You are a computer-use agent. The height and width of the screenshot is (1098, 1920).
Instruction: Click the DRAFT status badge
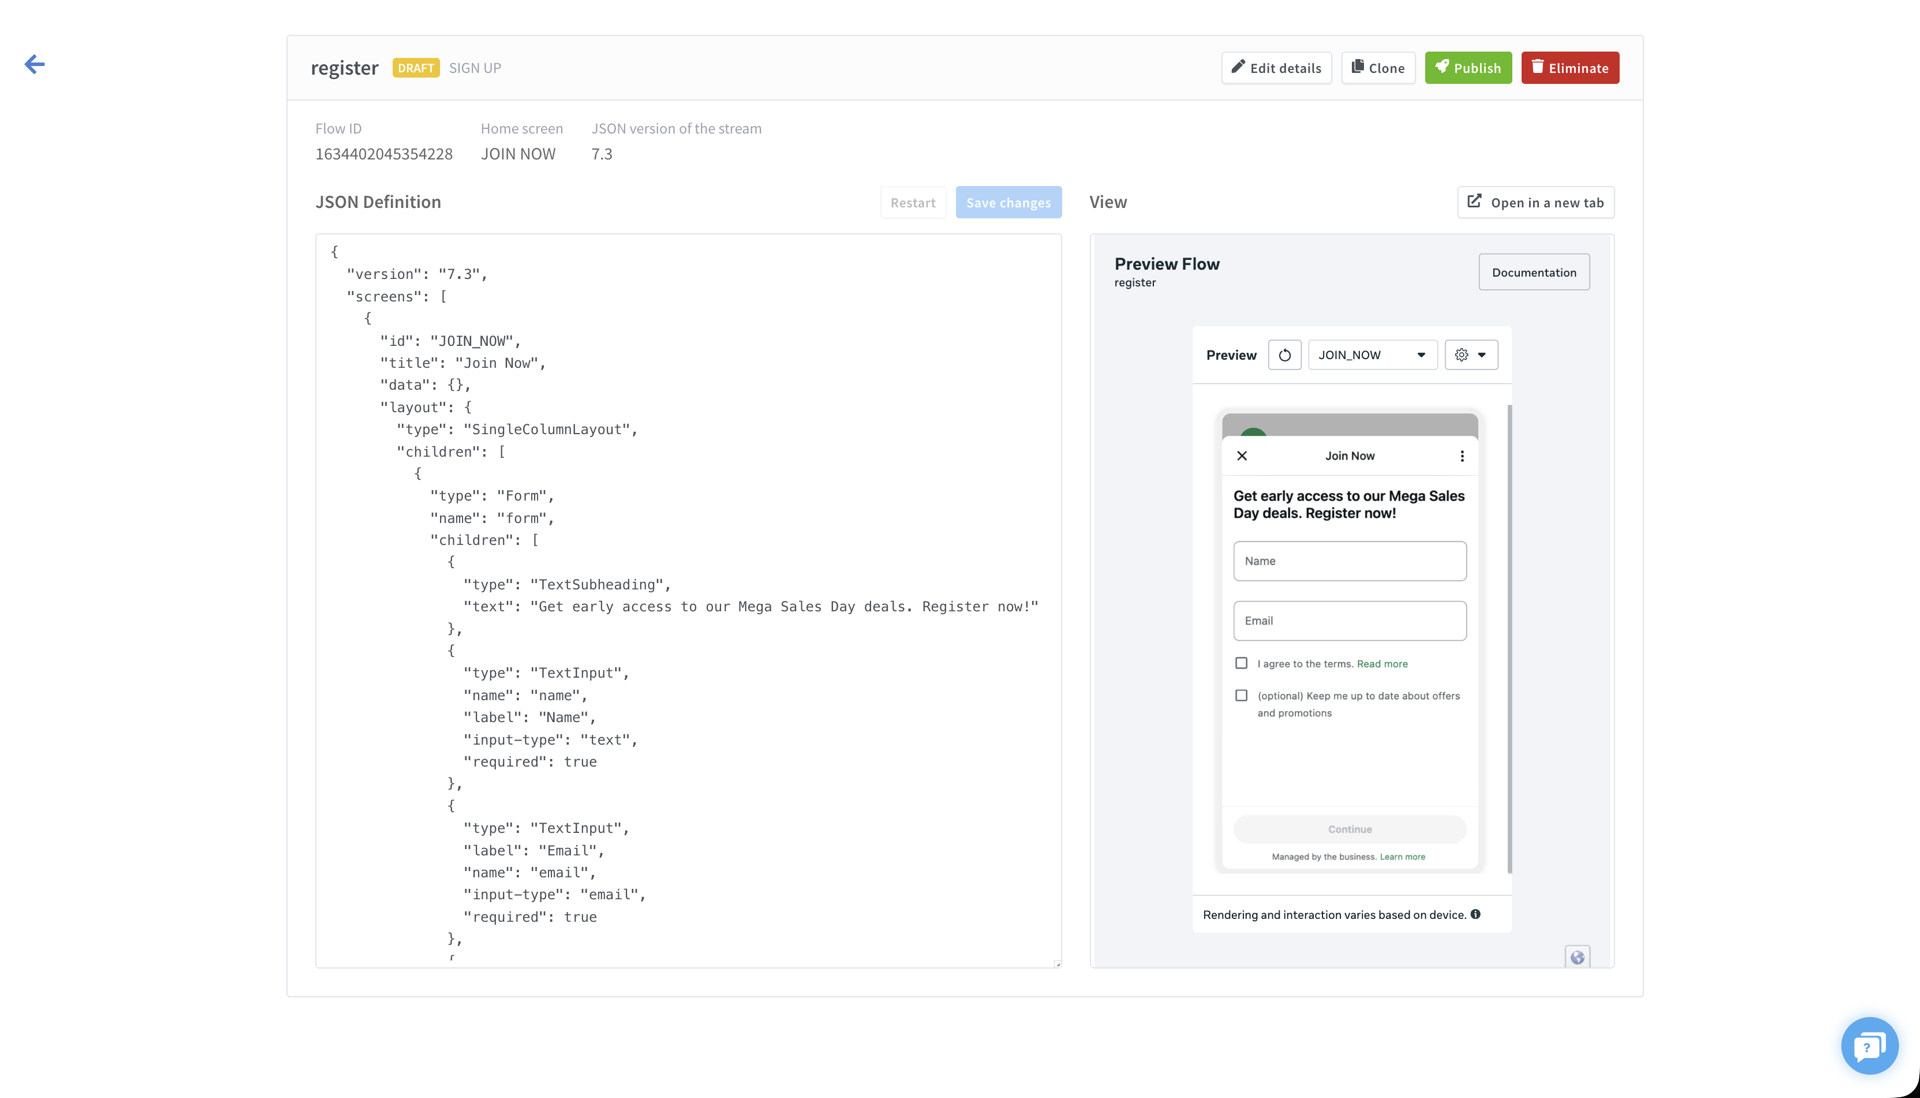pyautogui.click(x=416, y=68)
